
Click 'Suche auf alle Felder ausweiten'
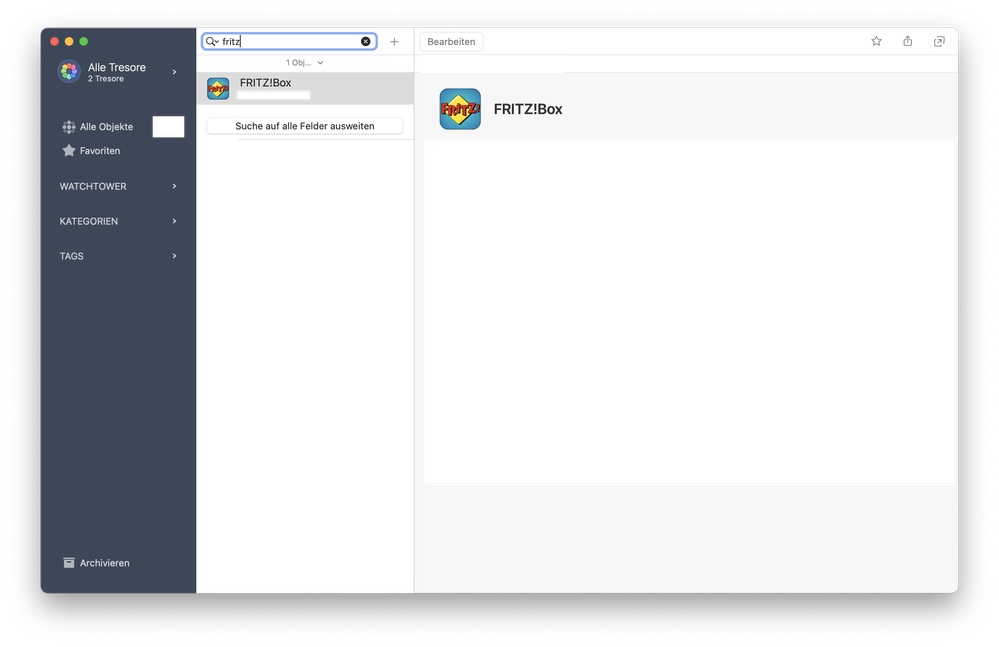pyautogui.click(x=304, y=126)
